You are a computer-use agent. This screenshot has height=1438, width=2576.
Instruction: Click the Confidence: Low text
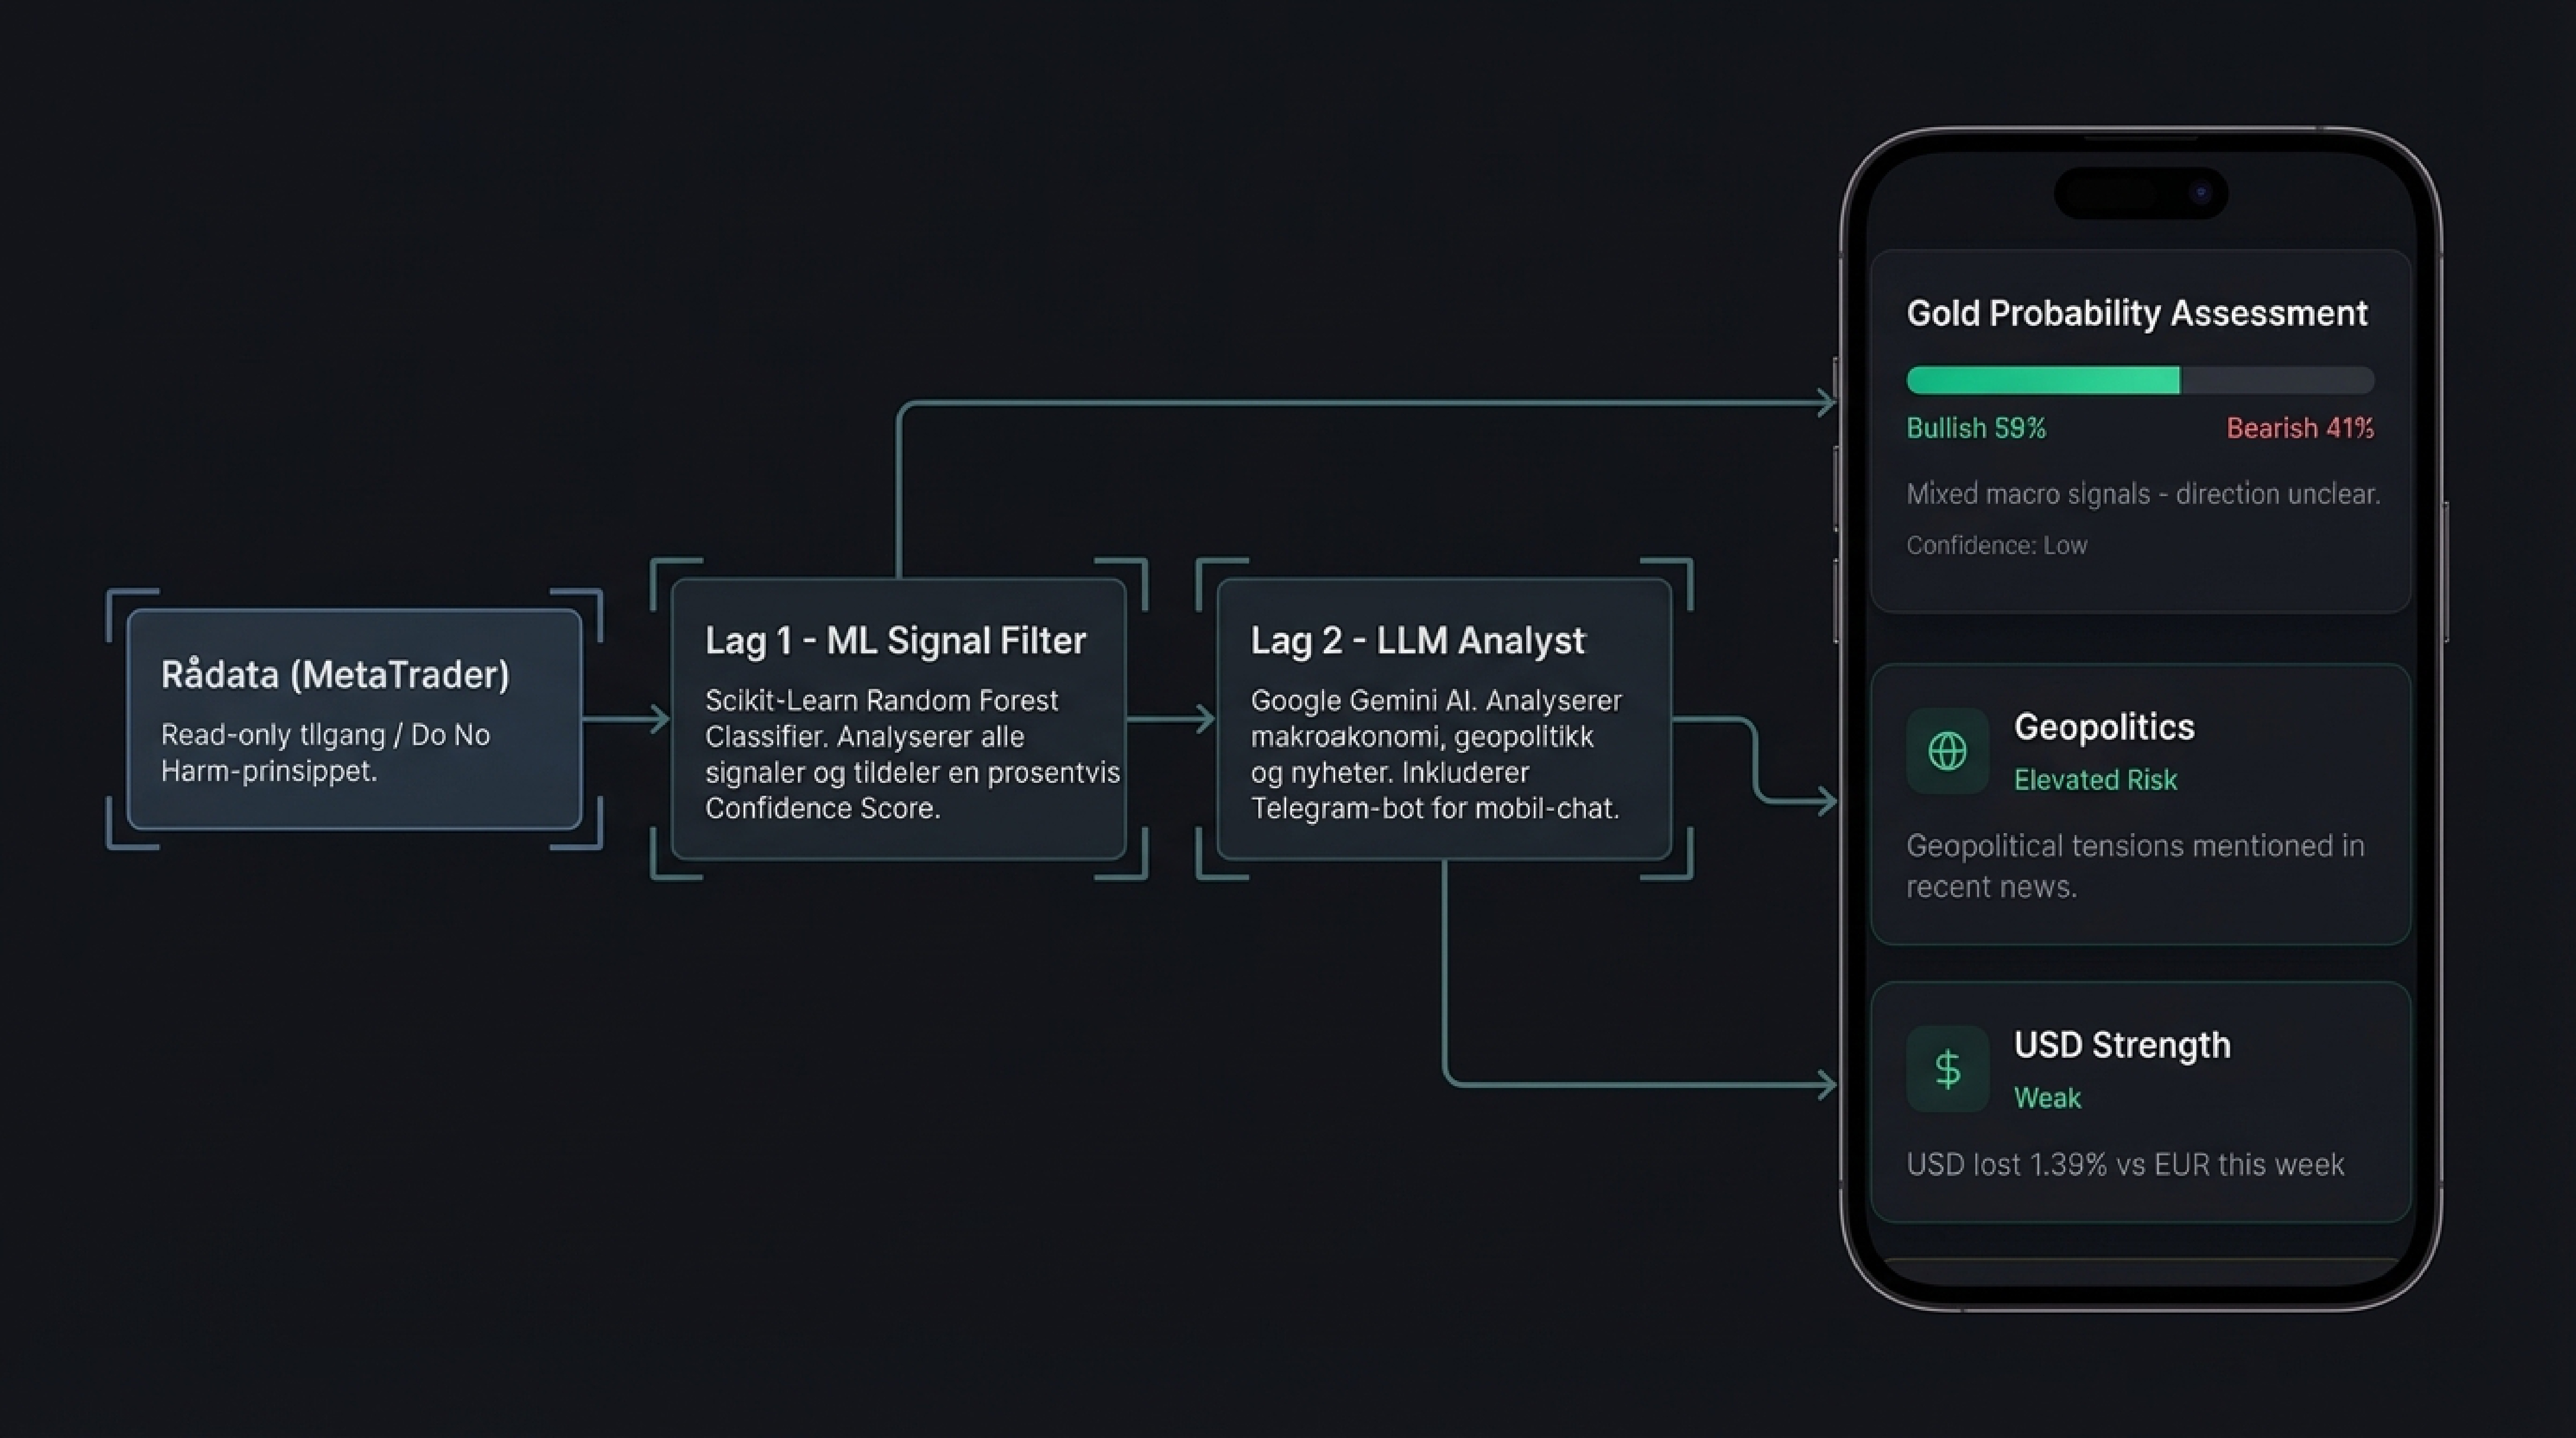click(x=1996, y=545)
